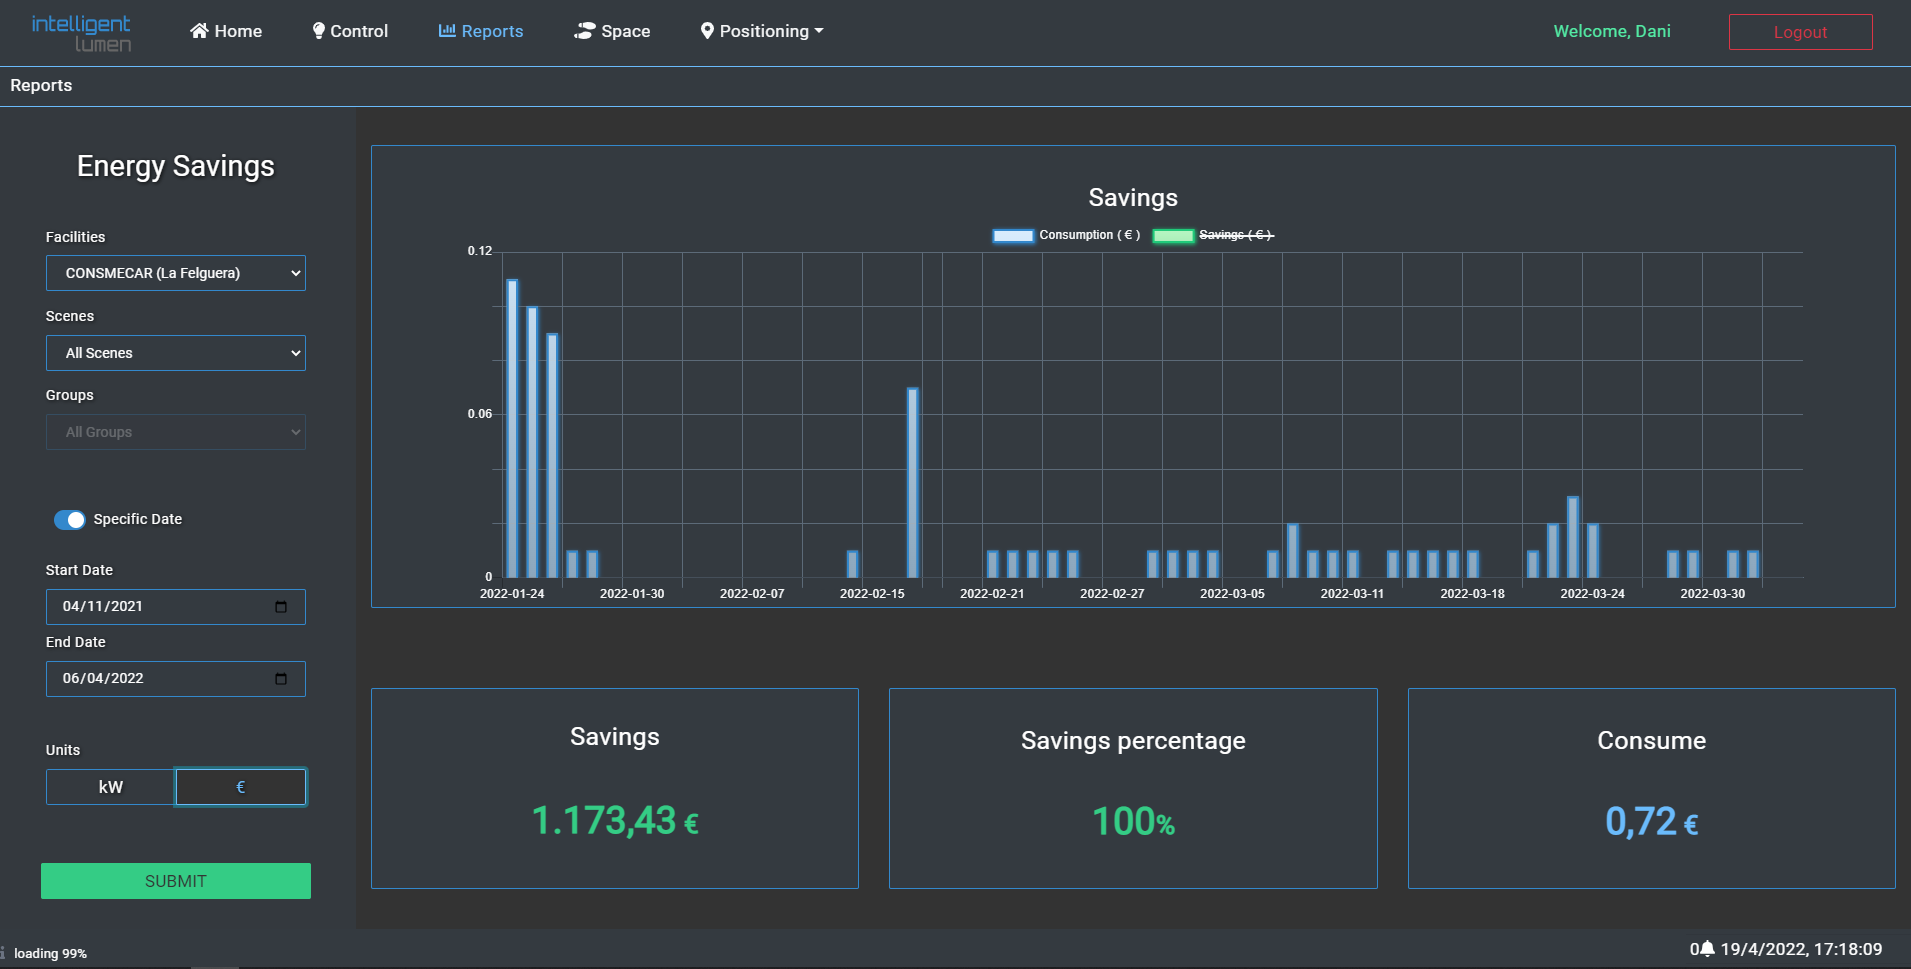Click the notification bell in status bar
Screen dimensions: 1911x969
pos(1707,948)
